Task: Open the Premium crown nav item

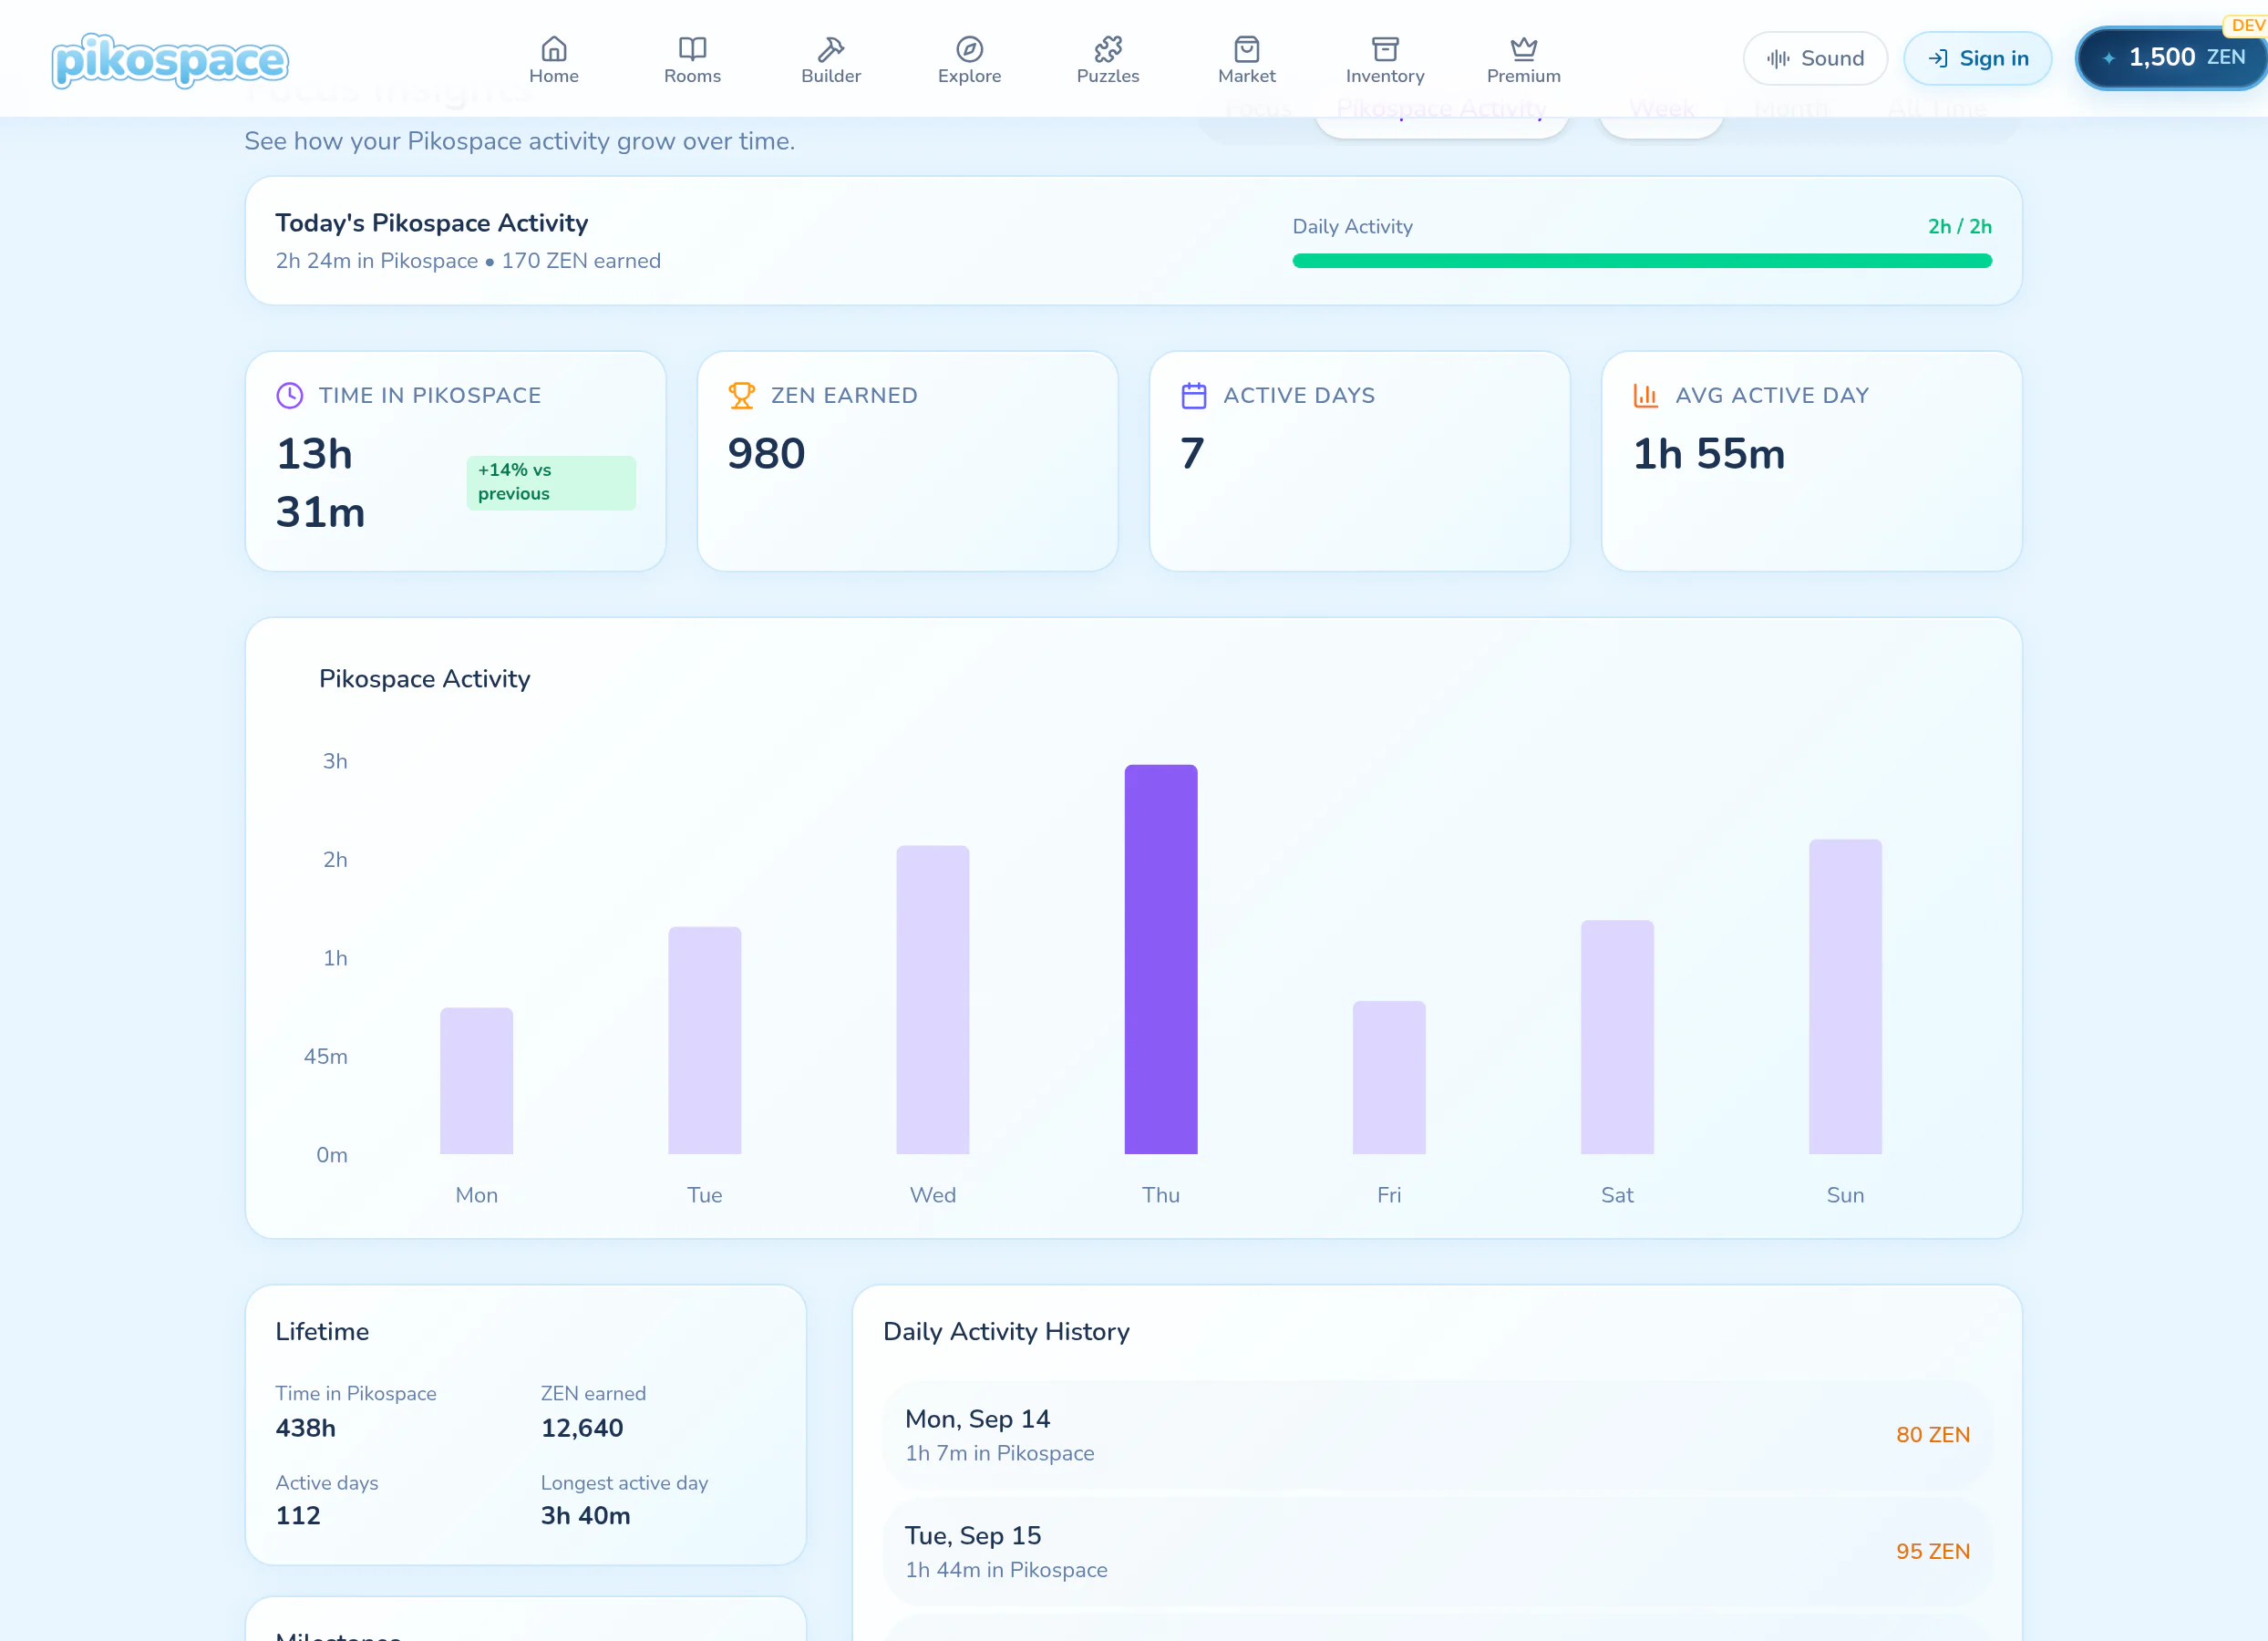Action: [1523, 60]
